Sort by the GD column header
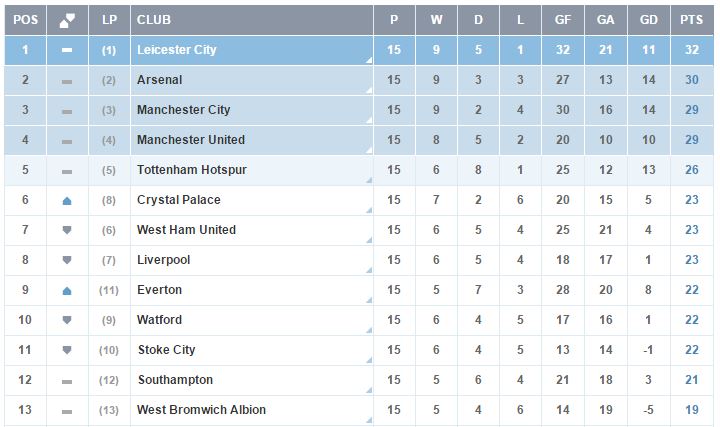 (648, 20)
